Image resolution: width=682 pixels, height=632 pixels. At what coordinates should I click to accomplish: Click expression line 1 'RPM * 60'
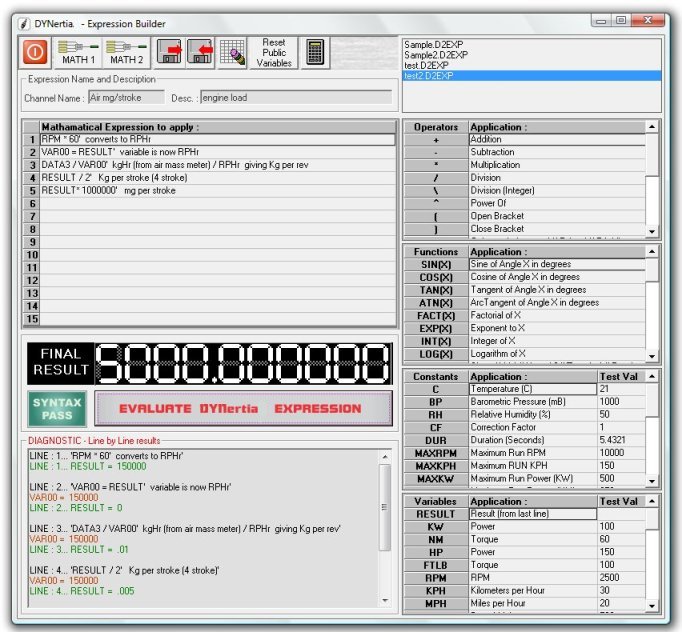[x=217, y=139]
